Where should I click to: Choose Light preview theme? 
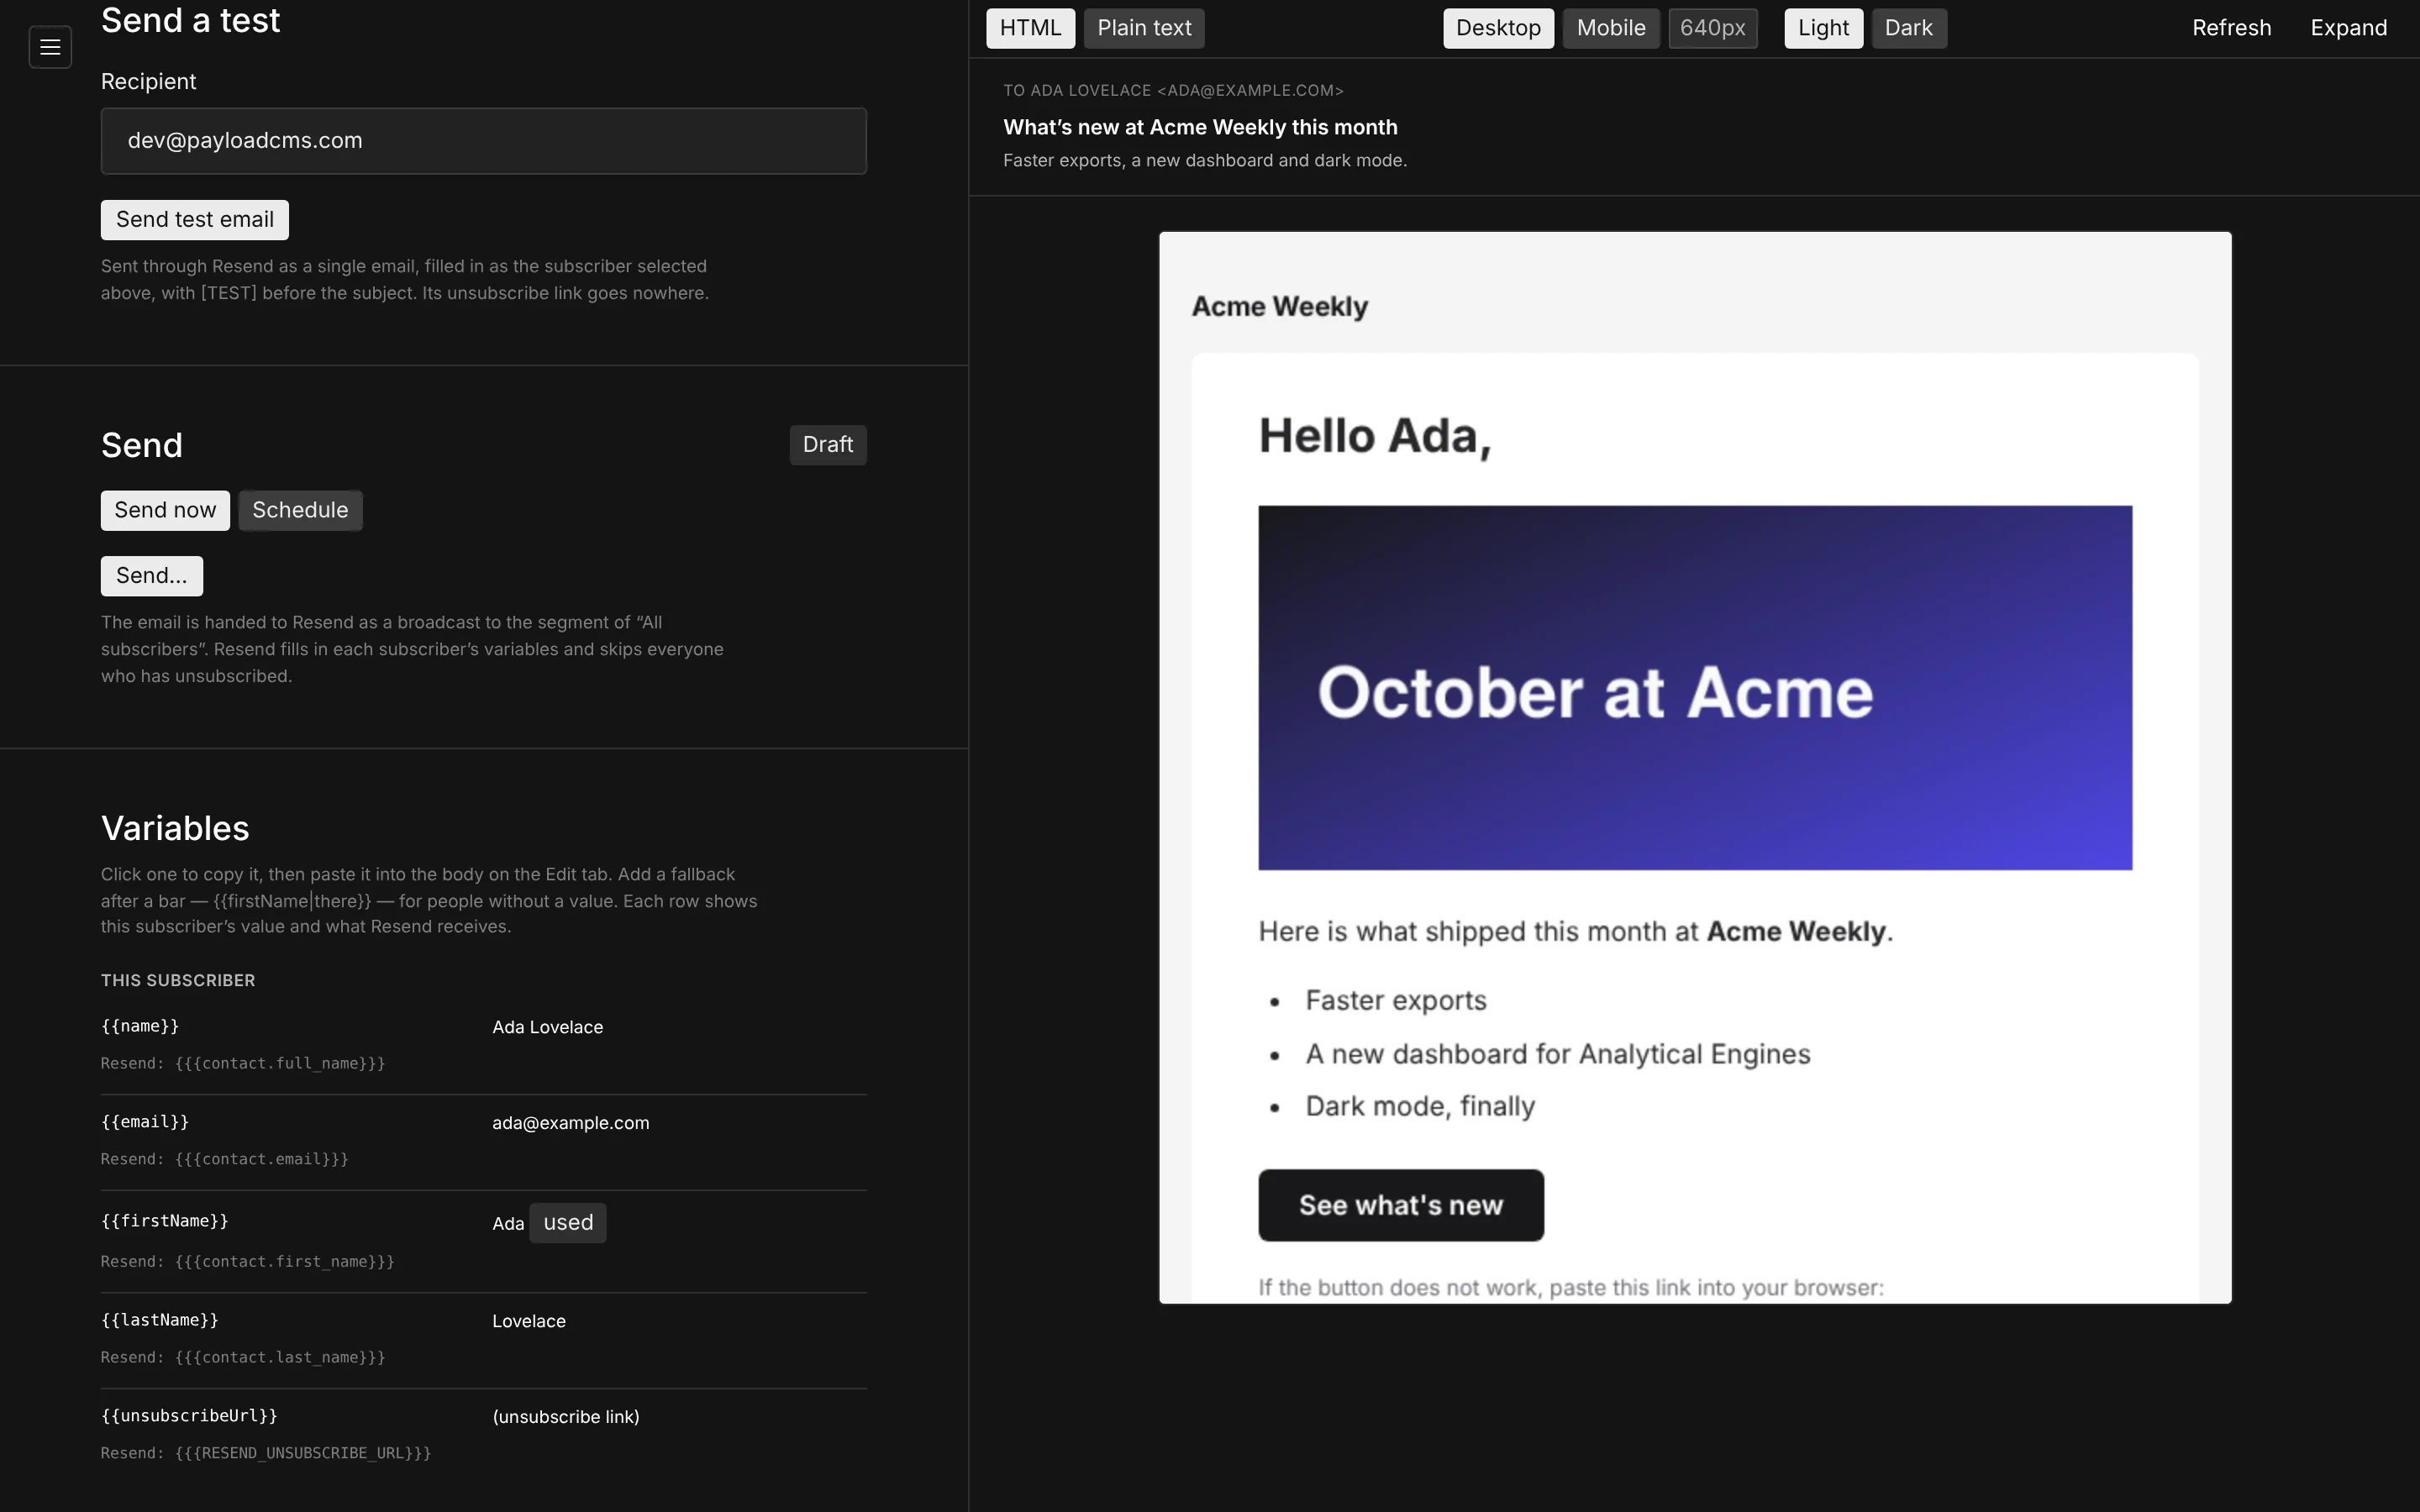1823,28
